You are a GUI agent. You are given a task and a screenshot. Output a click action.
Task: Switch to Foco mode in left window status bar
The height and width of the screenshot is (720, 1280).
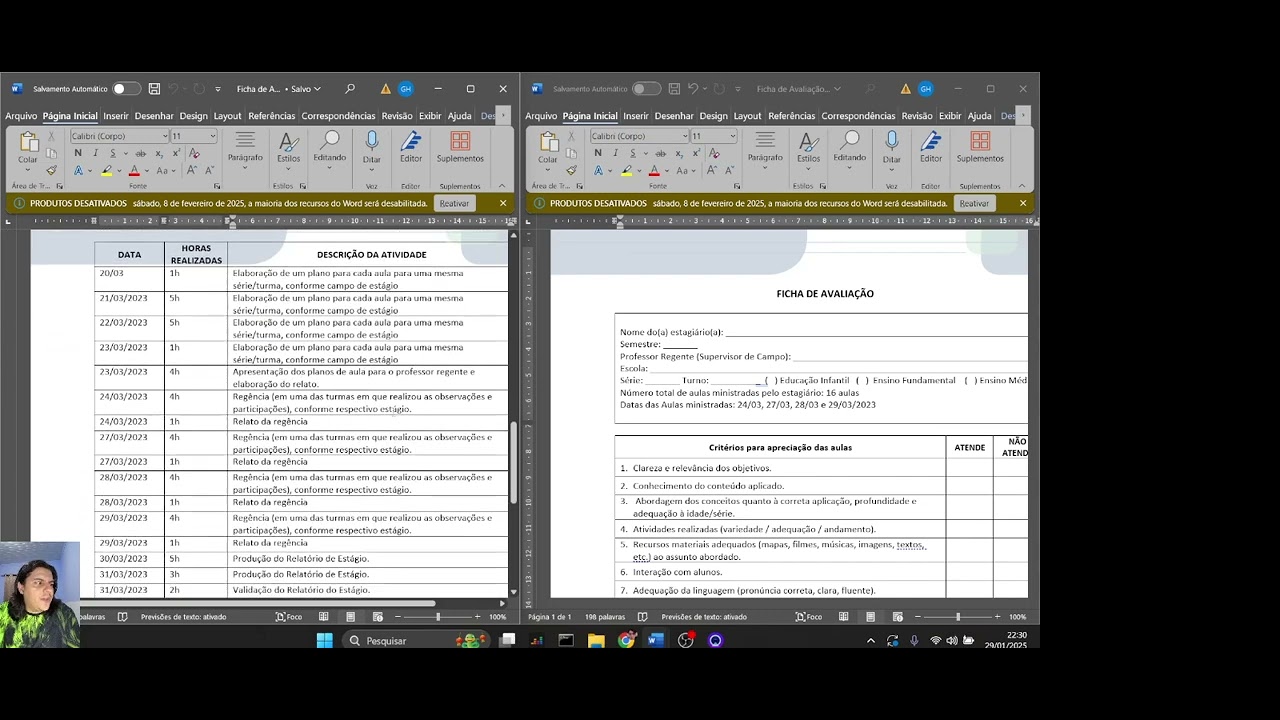pyautogui.click(x=289, y=617)
